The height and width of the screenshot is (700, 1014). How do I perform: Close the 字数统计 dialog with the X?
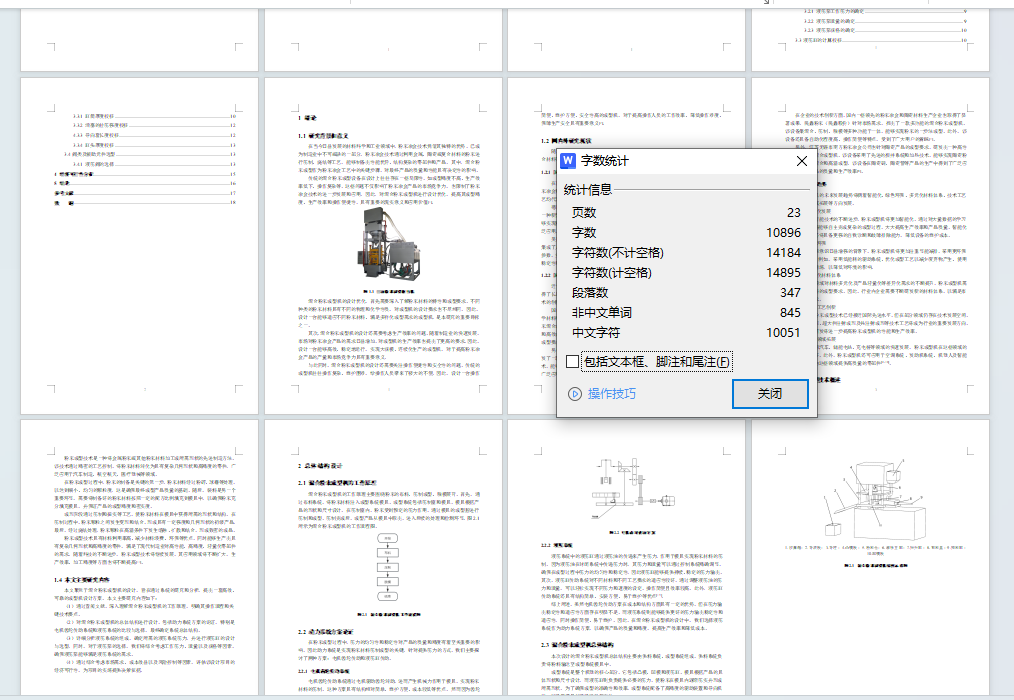[x=802, y=161]
